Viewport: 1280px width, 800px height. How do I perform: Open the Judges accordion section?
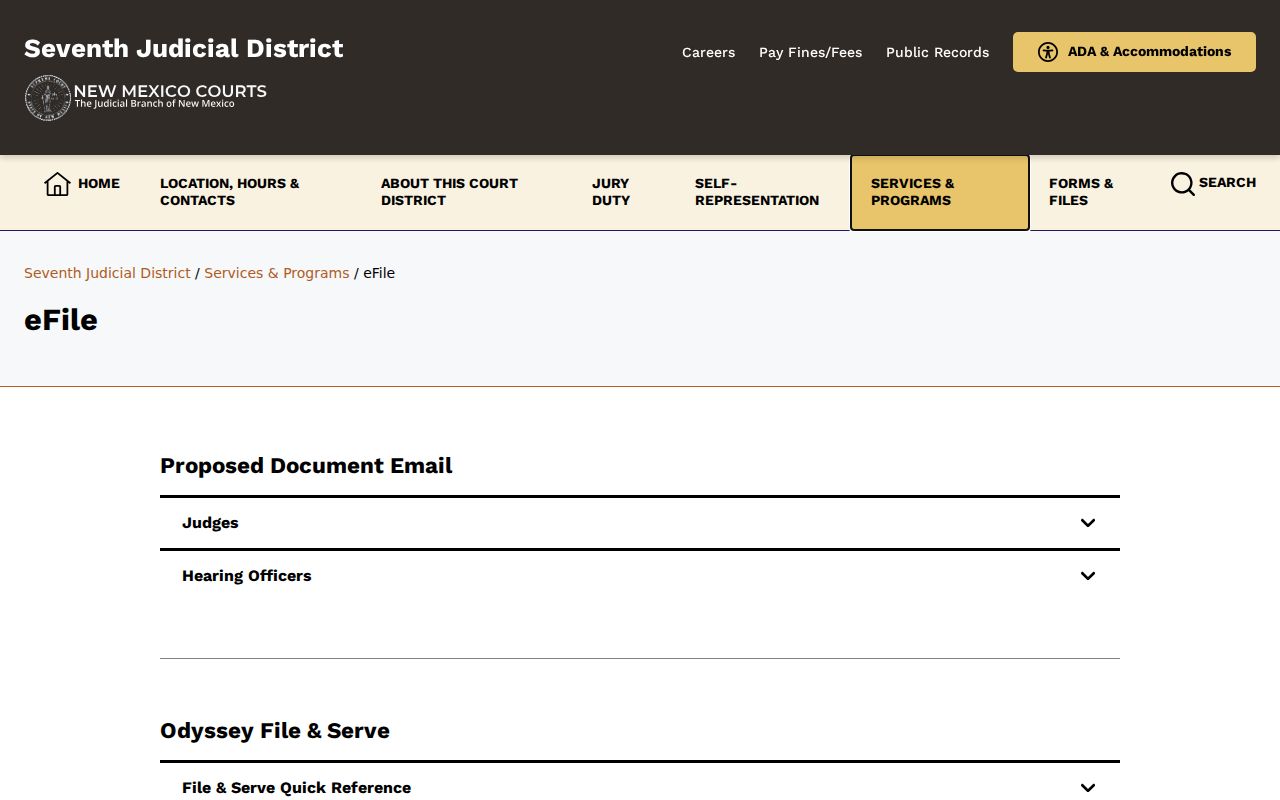[640, 523]
